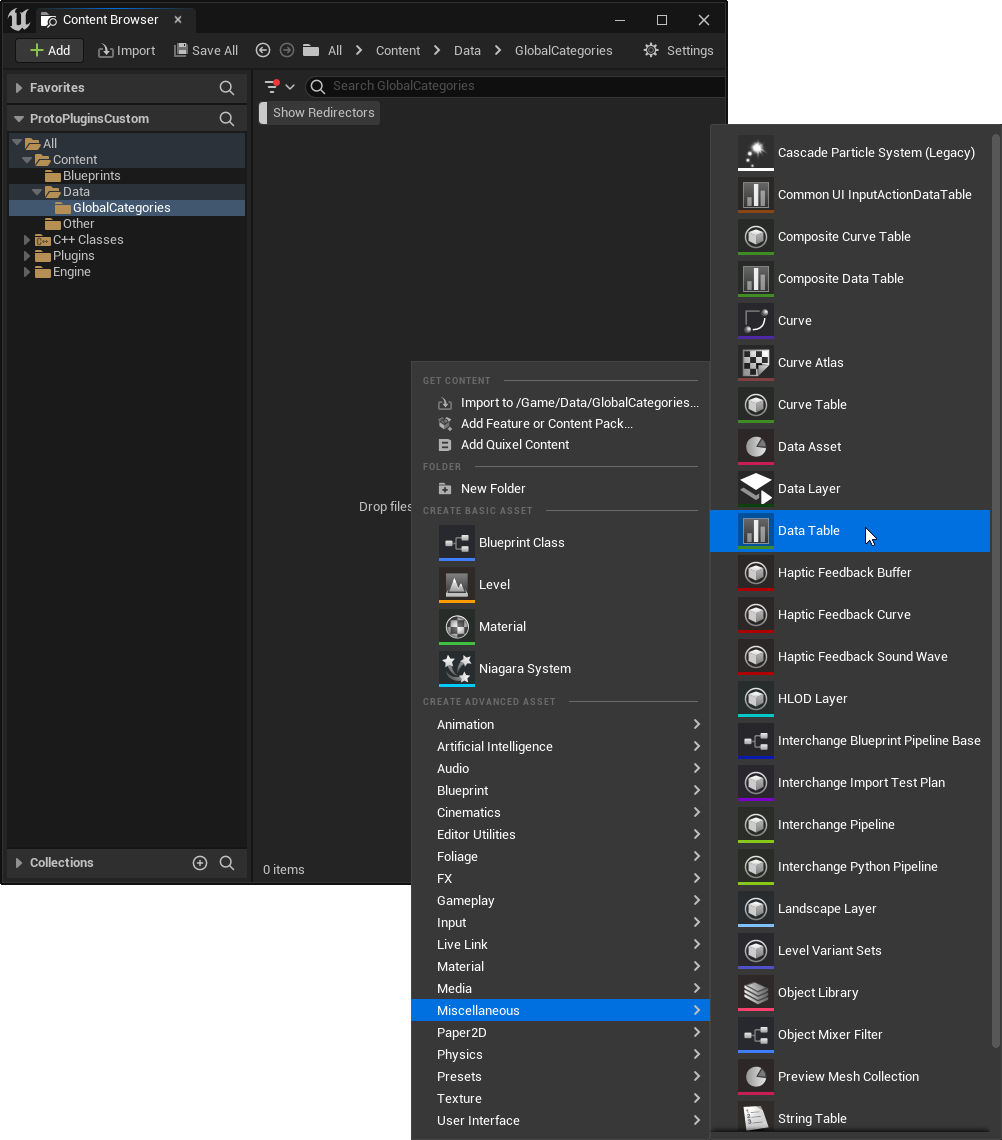Screen dimensions: 1002x1140
Task: Choose the Niagara System icon
Action: 457,669
